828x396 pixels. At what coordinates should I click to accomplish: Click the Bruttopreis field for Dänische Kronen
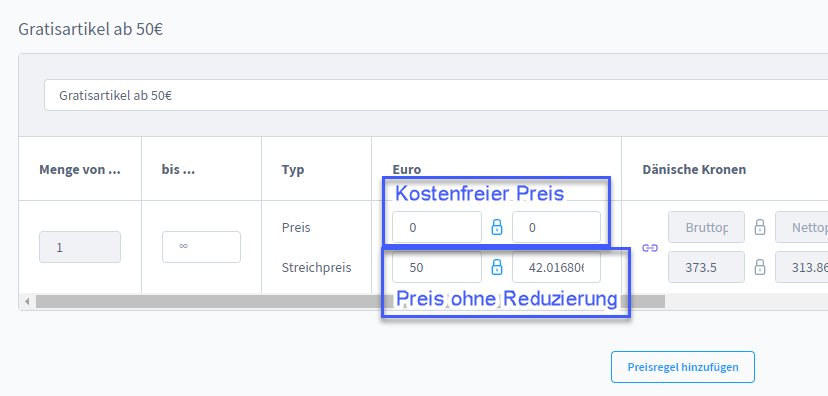(707, 228)
